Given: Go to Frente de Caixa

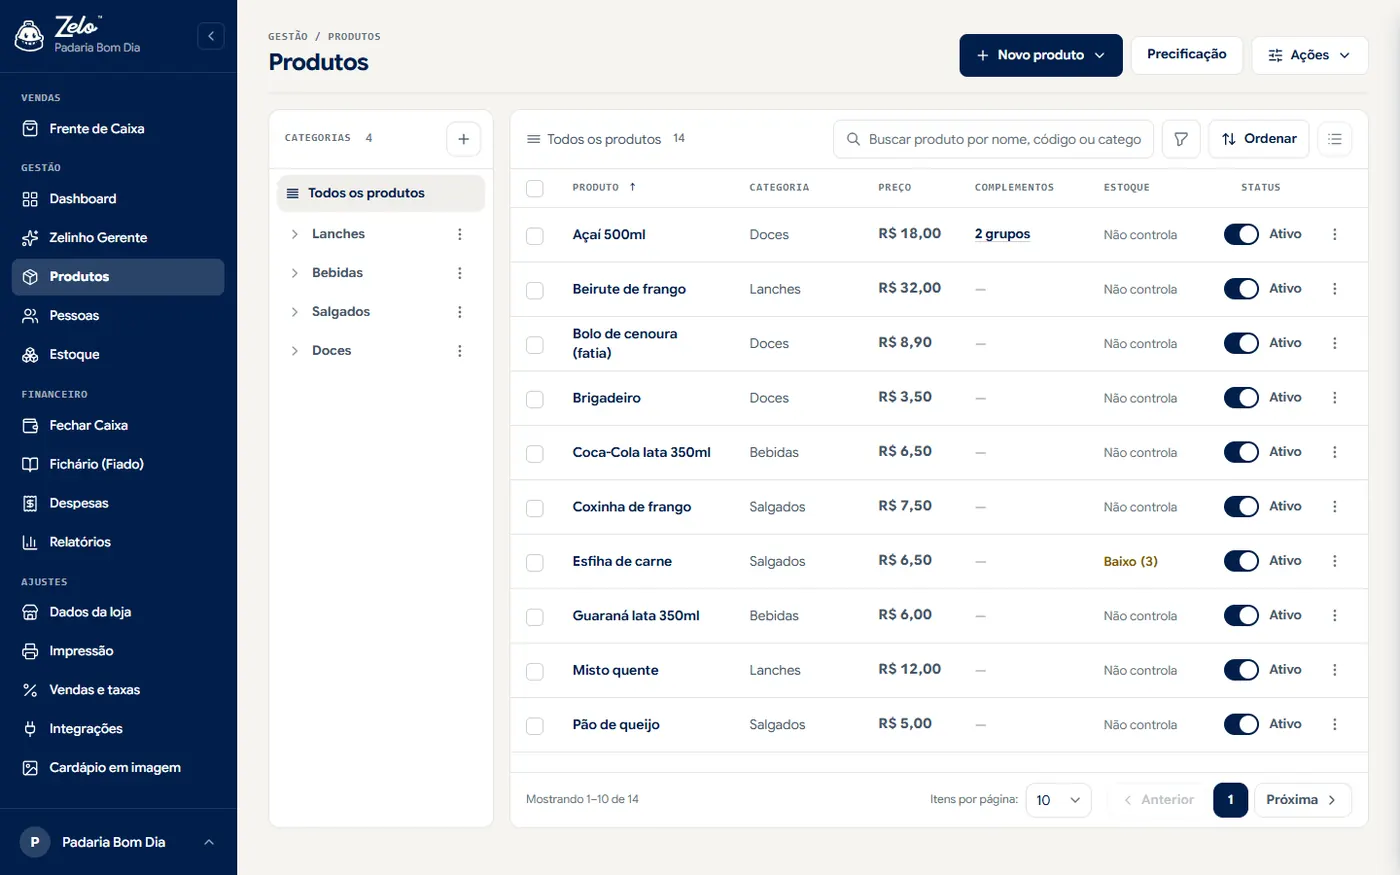Looking at the screenshot, I should click(118, 129).
